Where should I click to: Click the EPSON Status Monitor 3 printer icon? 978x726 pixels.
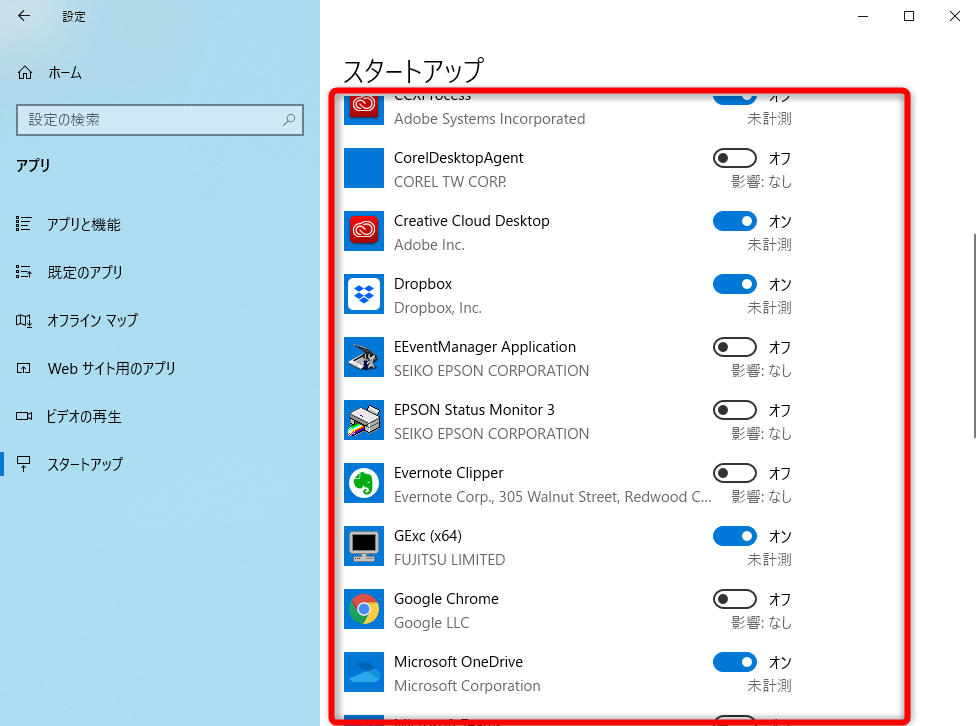pyautogui.click(x=363, y=420)
